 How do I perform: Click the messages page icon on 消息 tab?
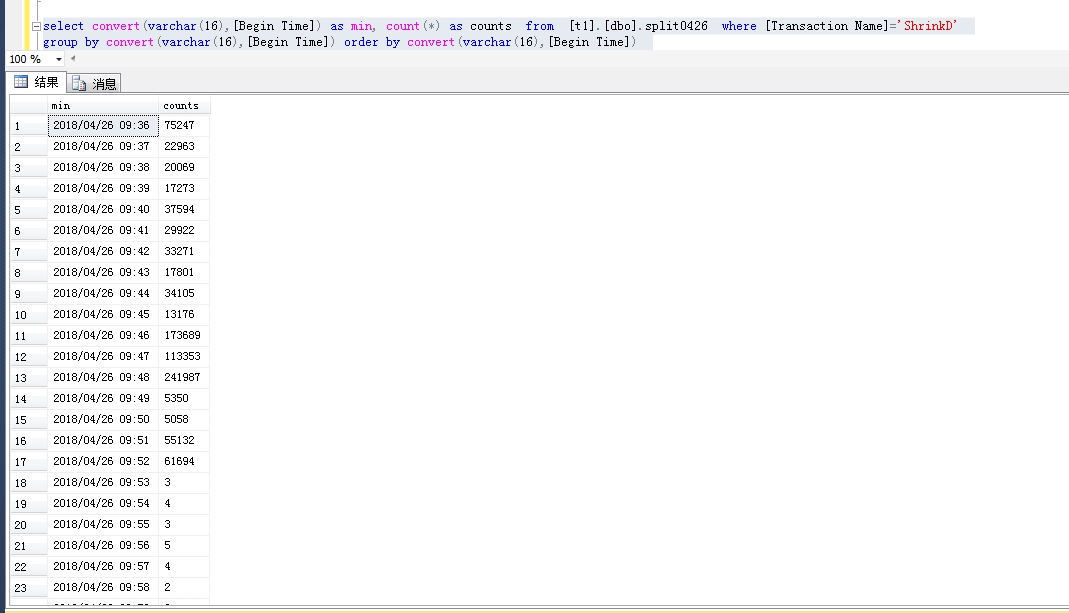click(79, 84)
